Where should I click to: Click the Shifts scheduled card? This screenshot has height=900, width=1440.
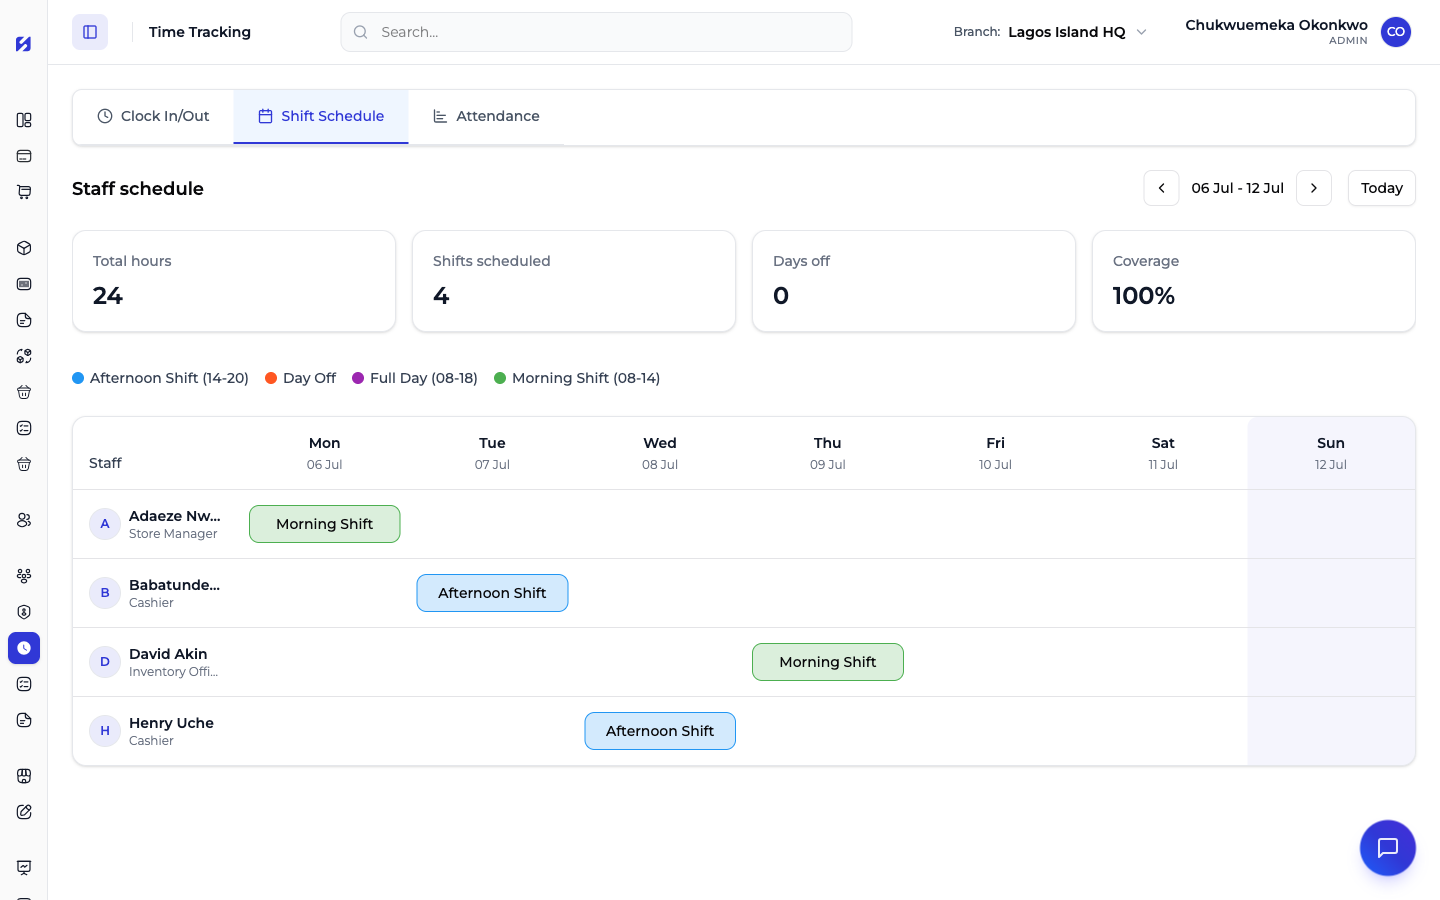574,281
